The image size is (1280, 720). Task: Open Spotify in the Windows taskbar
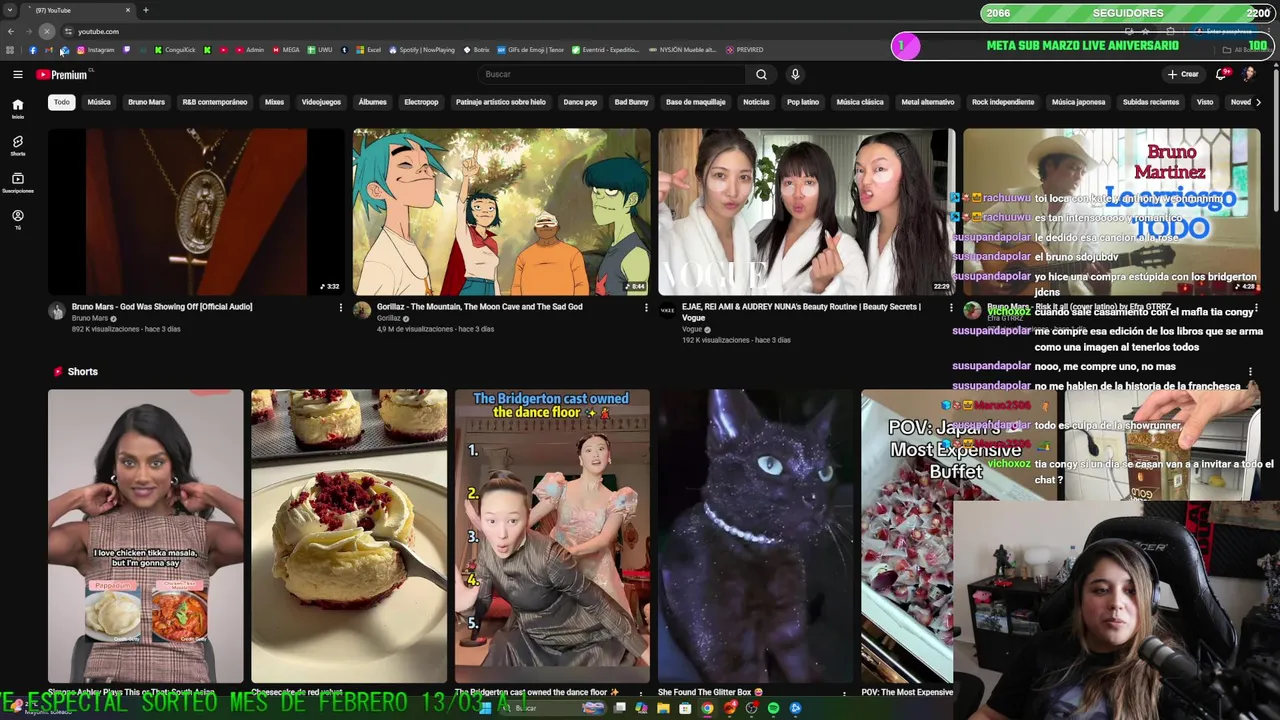[x=773, y=708]
